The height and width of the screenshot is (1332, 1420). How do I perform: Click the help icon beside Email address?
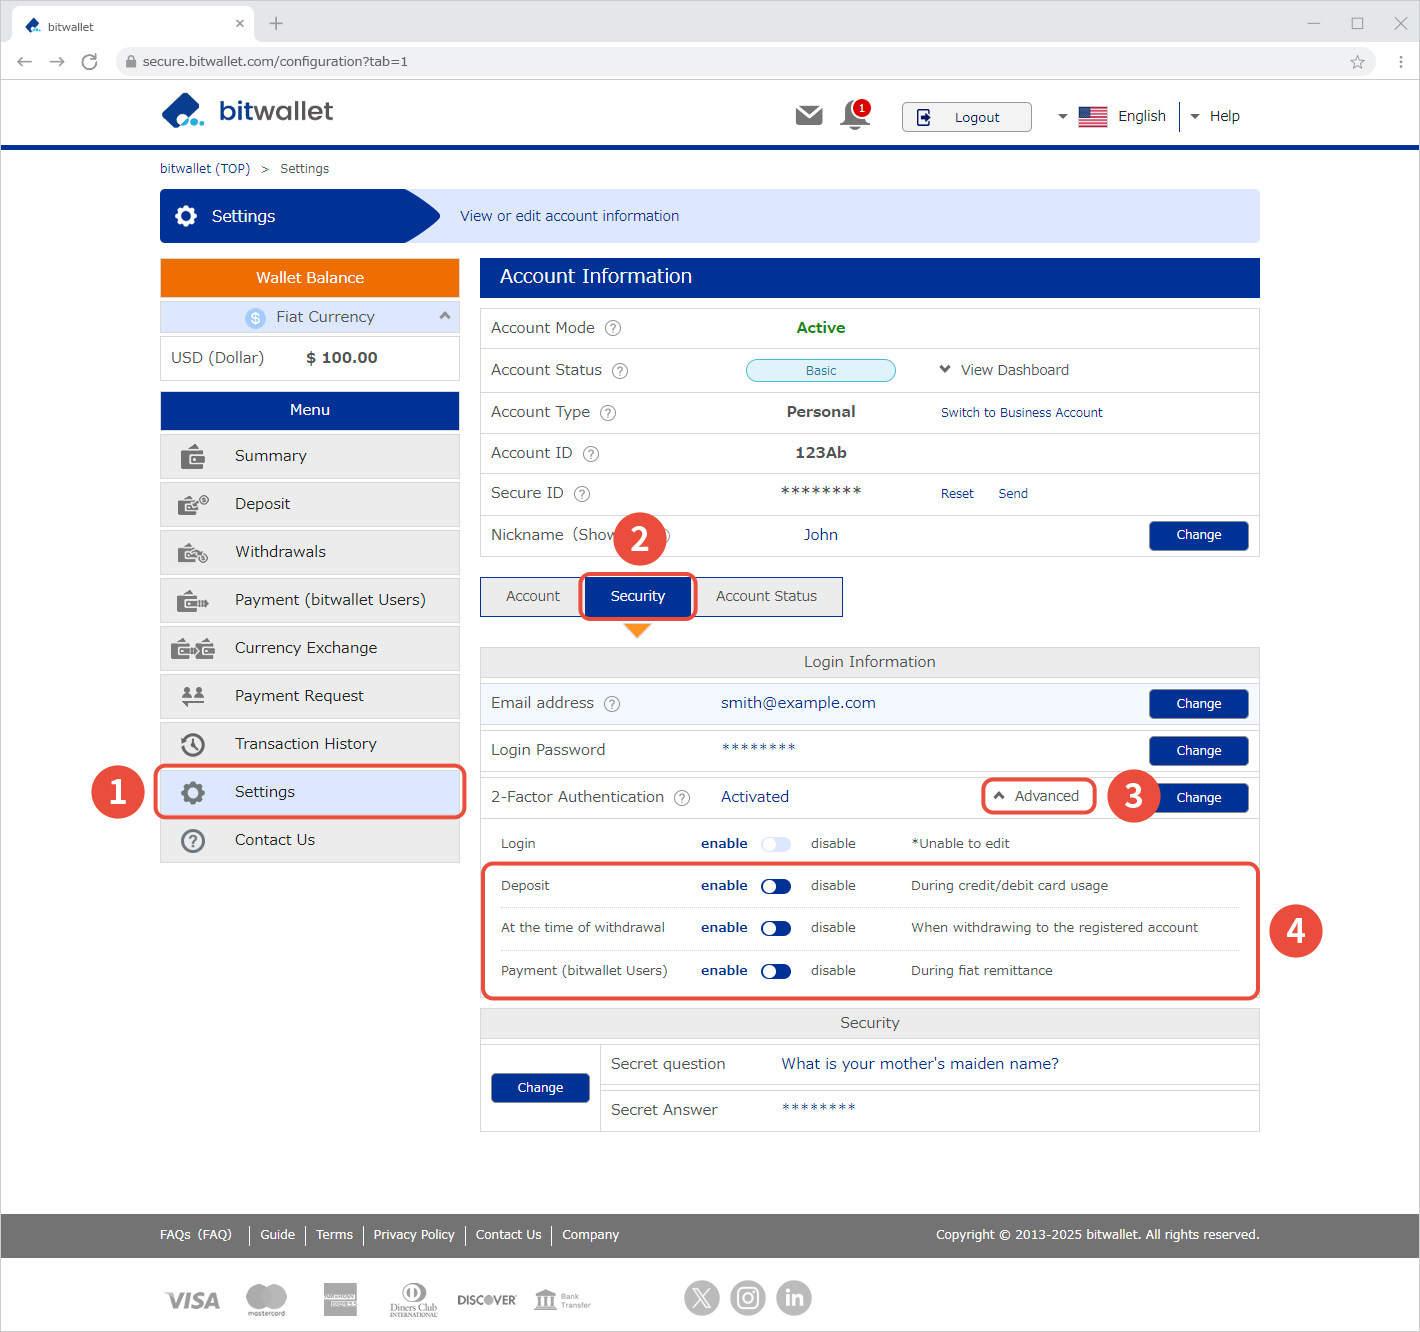click(x=612, y=704)
